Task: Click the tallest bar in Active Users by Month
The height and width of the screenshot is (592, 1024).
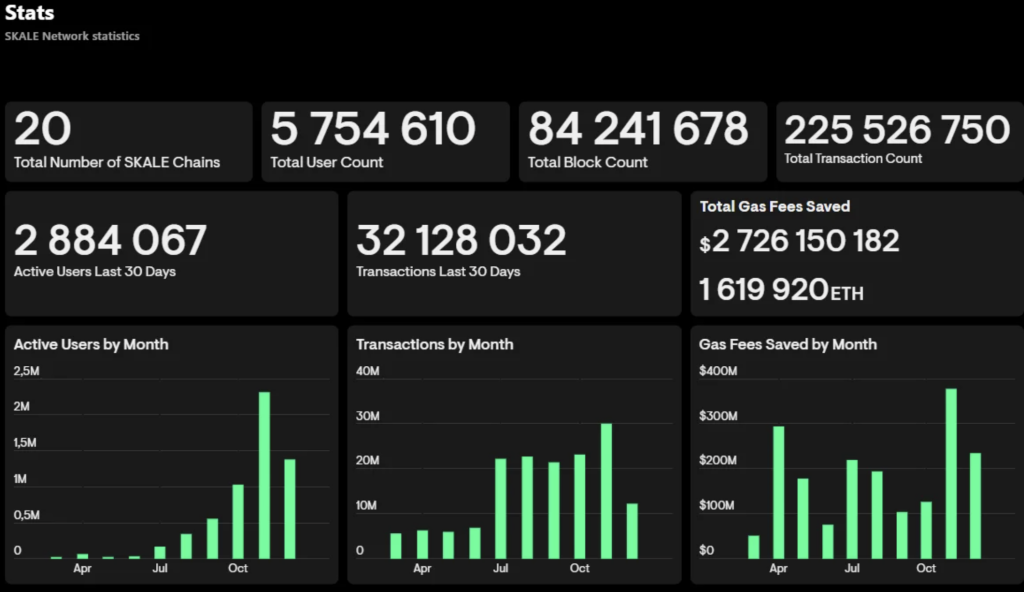Action: coord(264,475)
